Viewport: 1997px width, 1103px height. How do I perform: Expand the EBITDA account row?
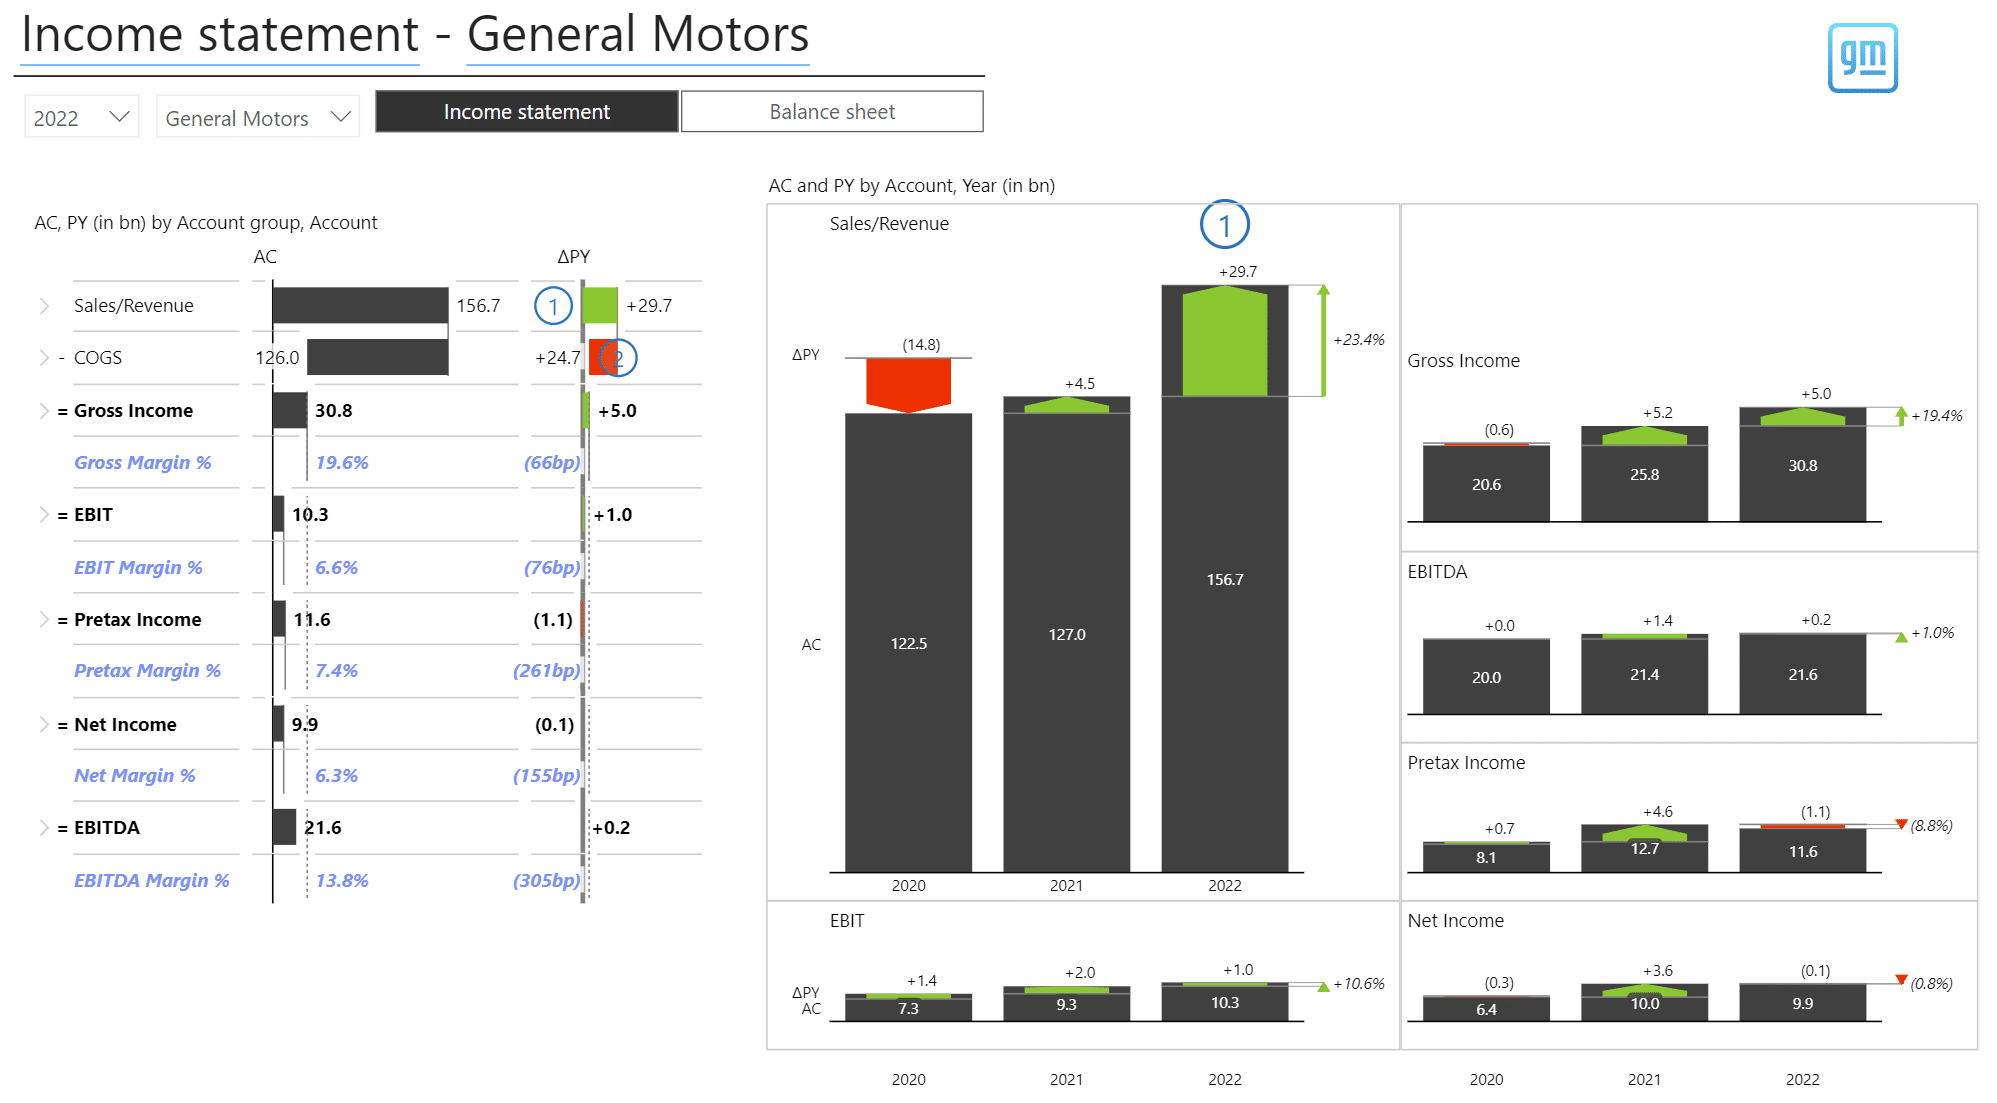44,828
